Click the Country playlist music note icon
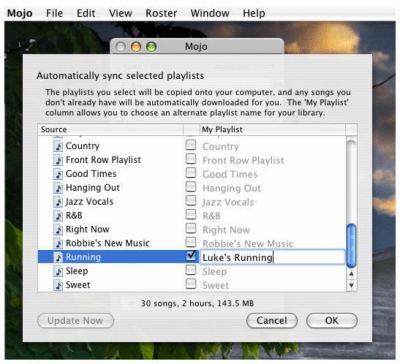This screenshot has height=364, width=400. click(58, 146)
